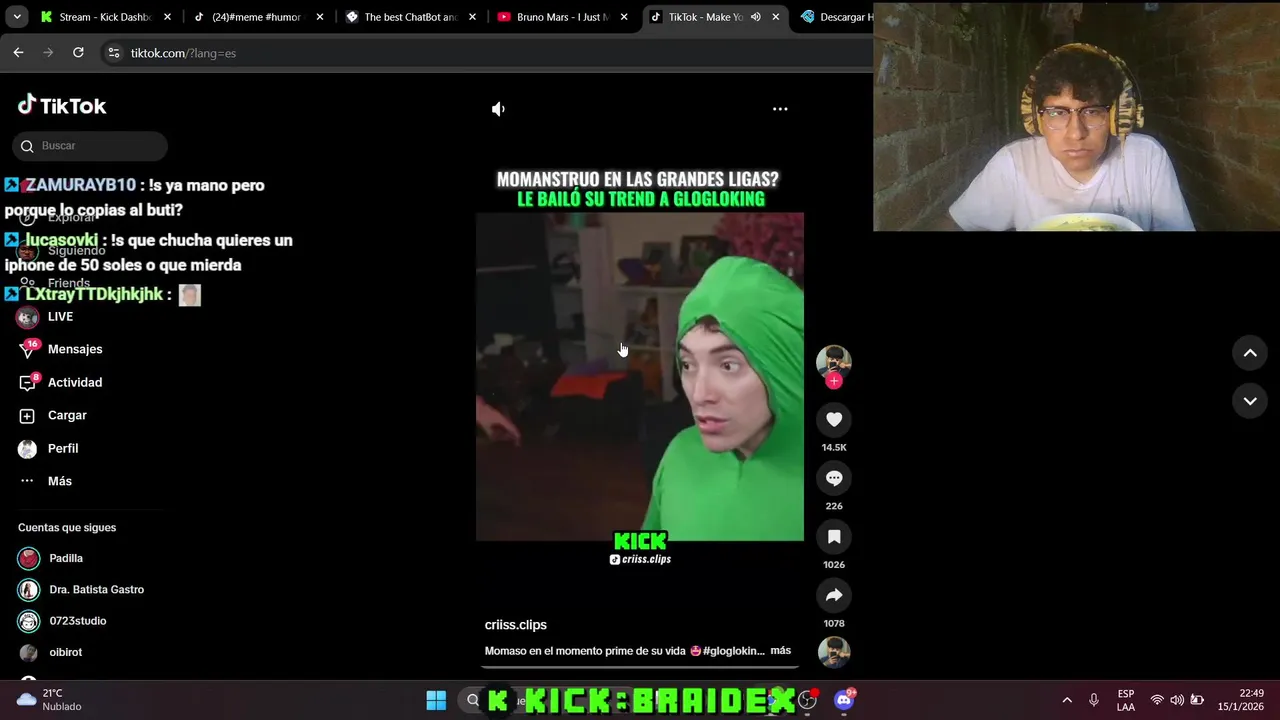The height and width of the screenshot is (720, 1280).
Task: Mute the TikTok video with speaker icon
Action: coord(498,109)
